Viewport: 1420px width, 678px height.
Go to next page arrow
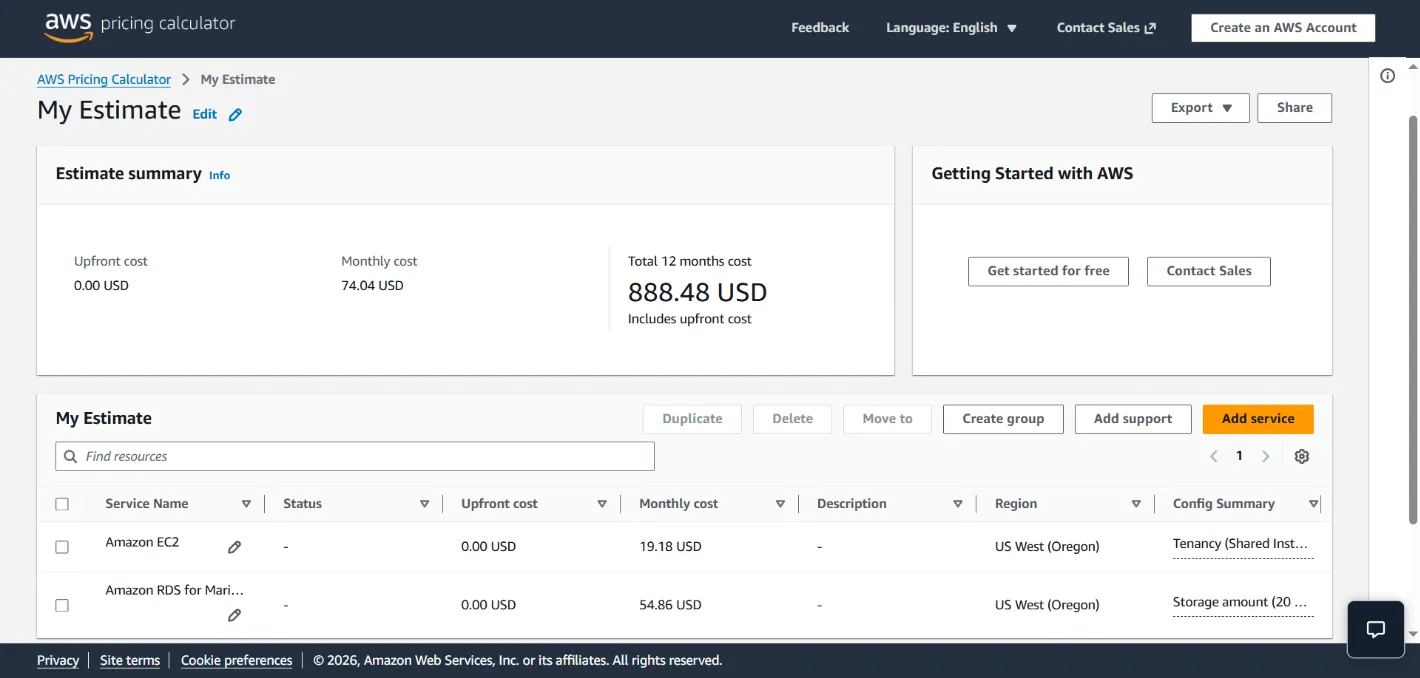tap(1265, 456)
